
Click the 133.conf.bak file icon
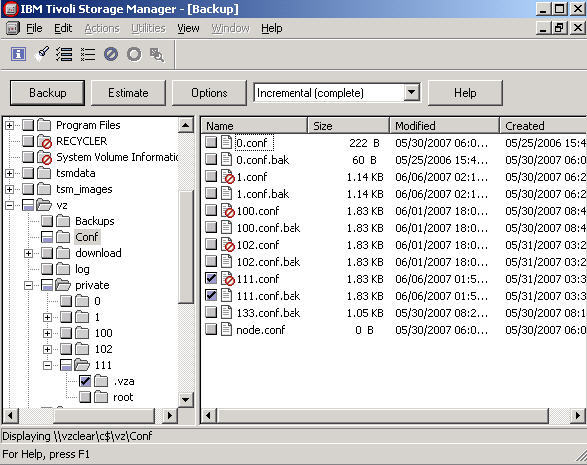pos(226,313)
